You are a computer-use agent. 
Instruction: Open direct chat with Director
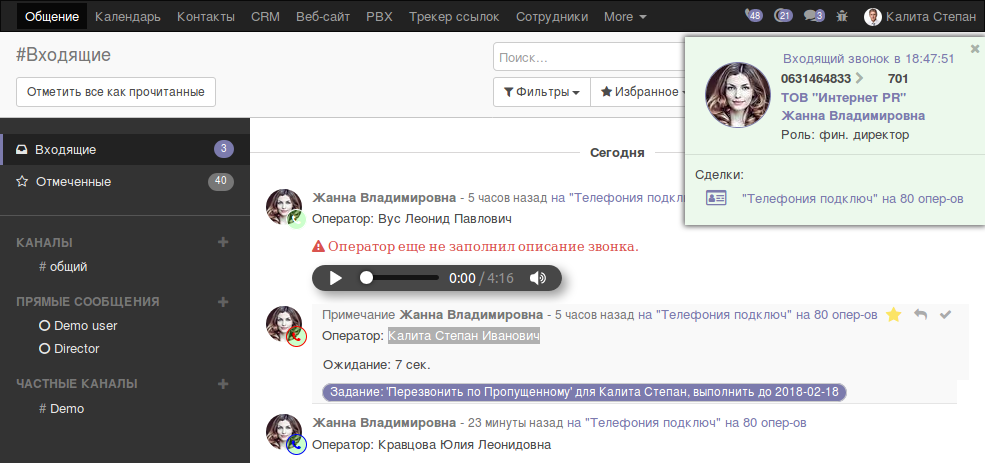coord(70,348)
